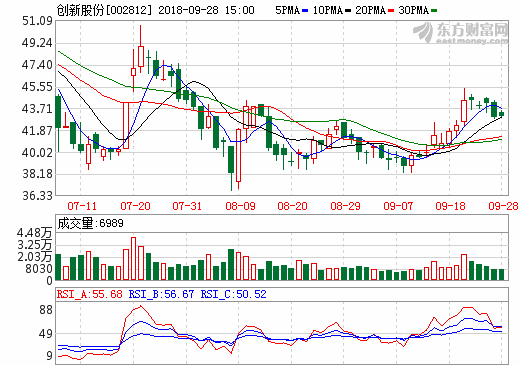Viewport: 520px width, 365px height.
Task: Click the 09-28 date axis label
Action: [503, 206]
